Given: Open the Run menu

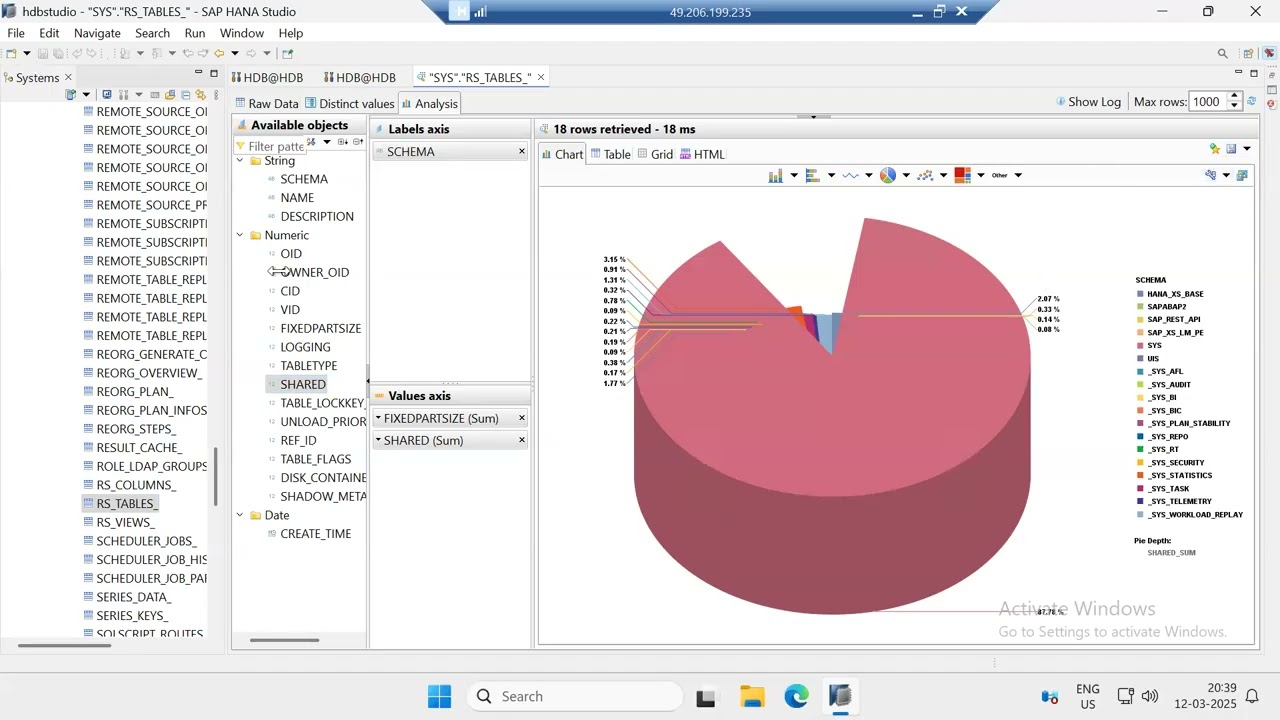Looking at the screenshot, I should [x=195, y=33].
